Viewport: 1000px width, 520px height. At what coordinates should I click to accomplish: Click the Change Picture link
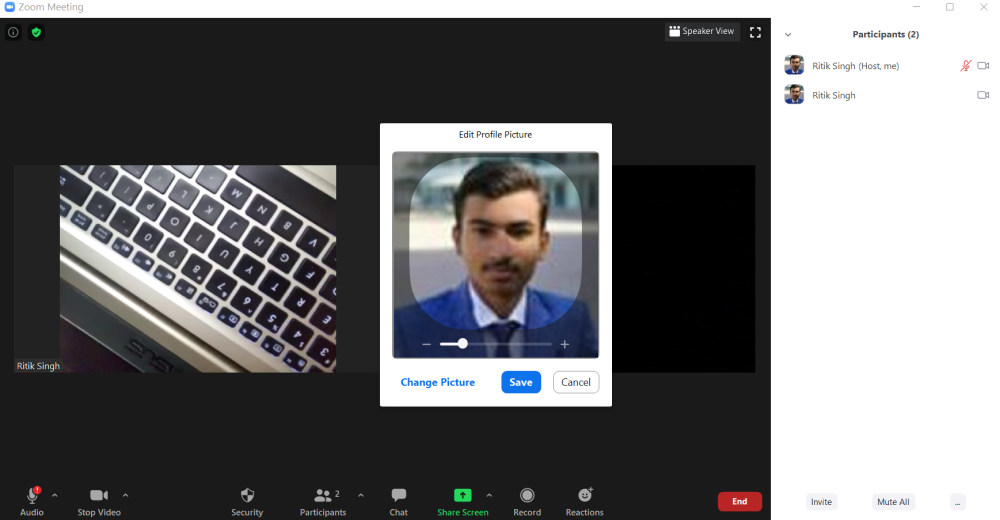437,382
